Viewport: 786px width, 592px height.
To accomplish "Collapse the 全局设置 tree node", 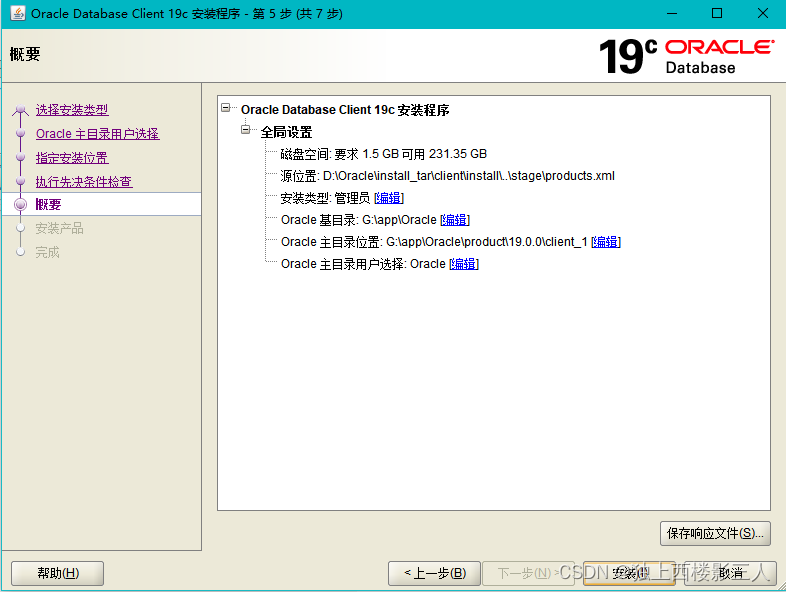I will point(246,130).
